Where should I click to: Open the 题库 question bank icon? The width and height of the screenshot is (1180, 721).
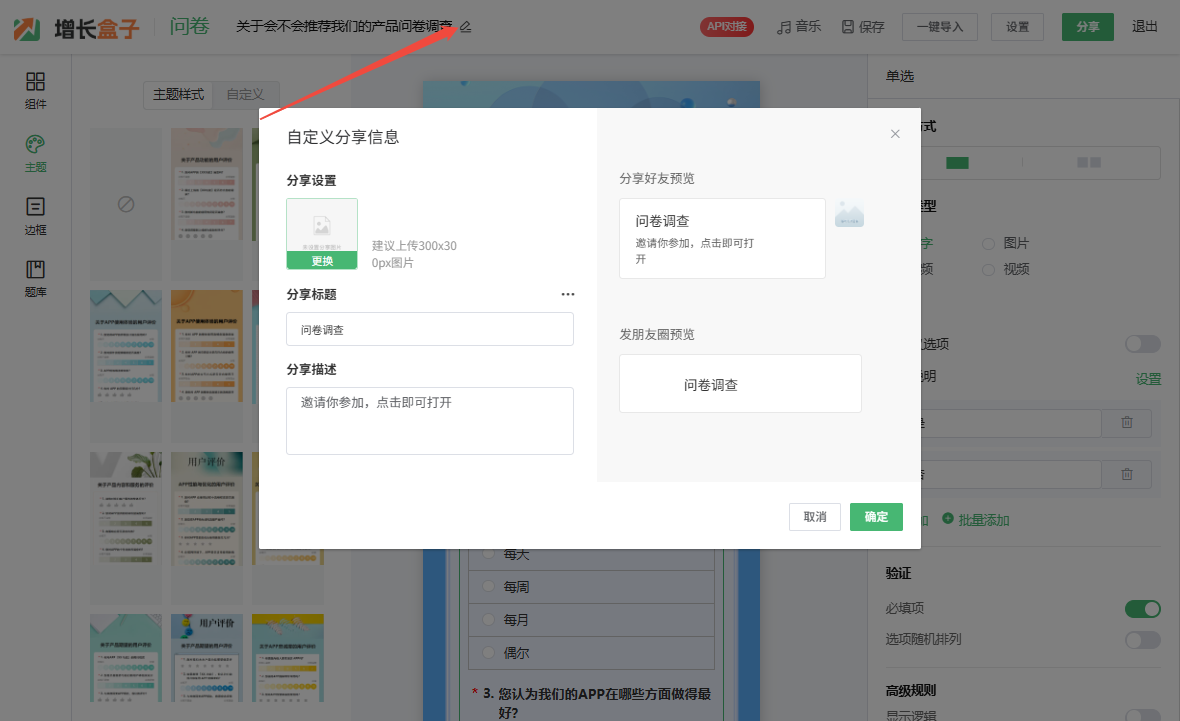[35, 270]
